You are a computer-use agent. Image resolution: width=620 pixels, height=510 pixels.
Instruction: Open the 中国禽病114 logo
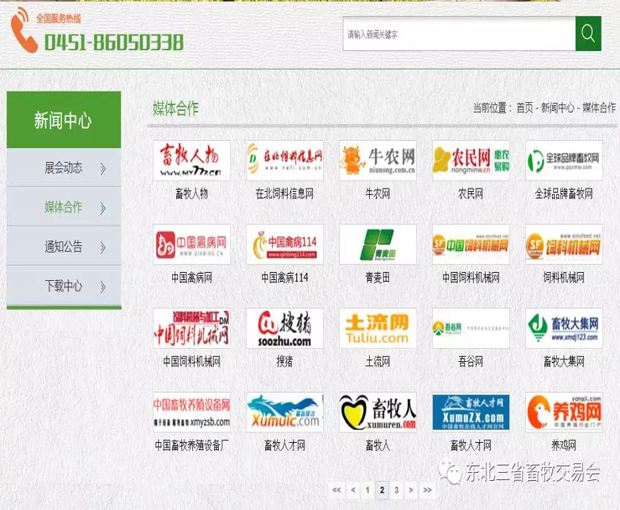point(285,244)
